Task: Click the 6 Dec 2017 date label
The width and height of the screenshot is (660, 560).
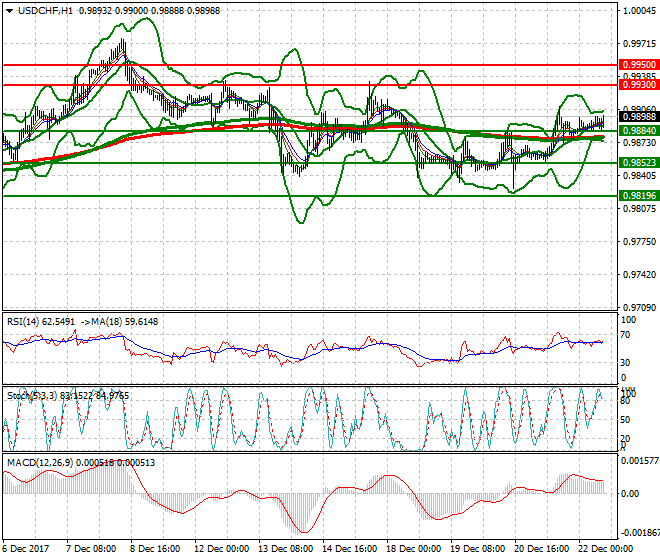Action: pos(25,549)
